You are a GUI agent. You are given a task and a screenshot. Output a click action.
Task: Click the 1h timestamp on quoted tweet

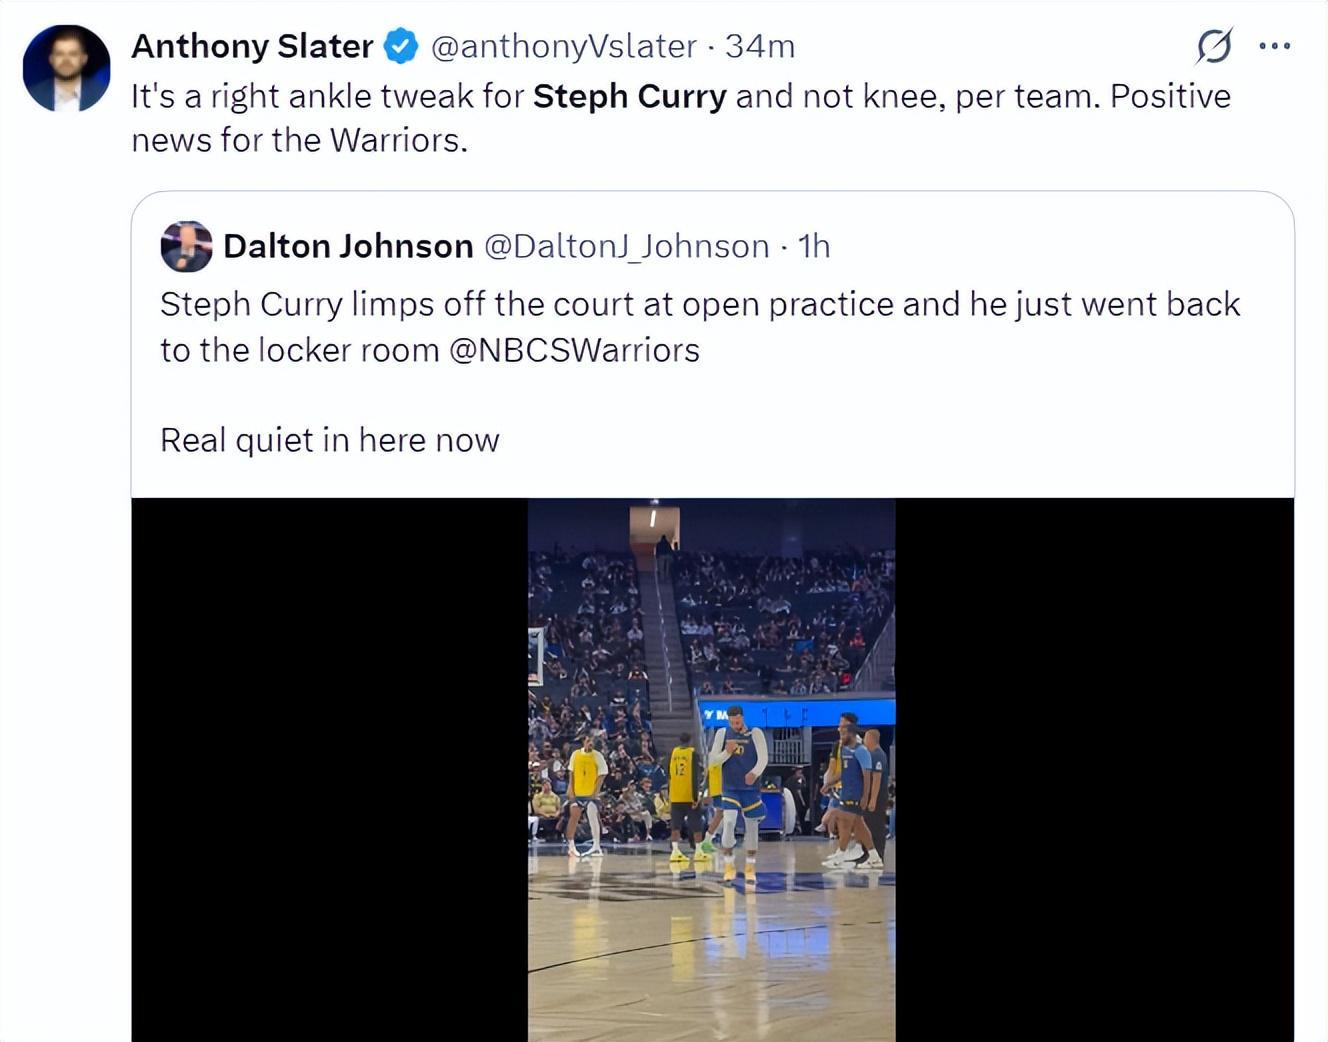click(814, 246)
